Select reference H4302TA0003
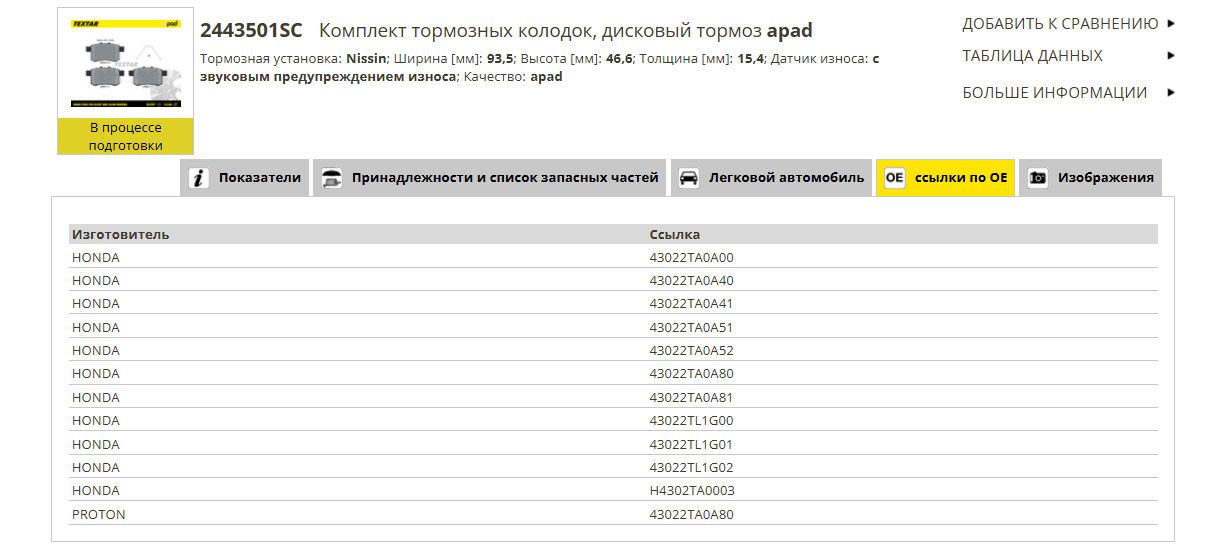The image size is (1225, 552). [x=692, y=490]
